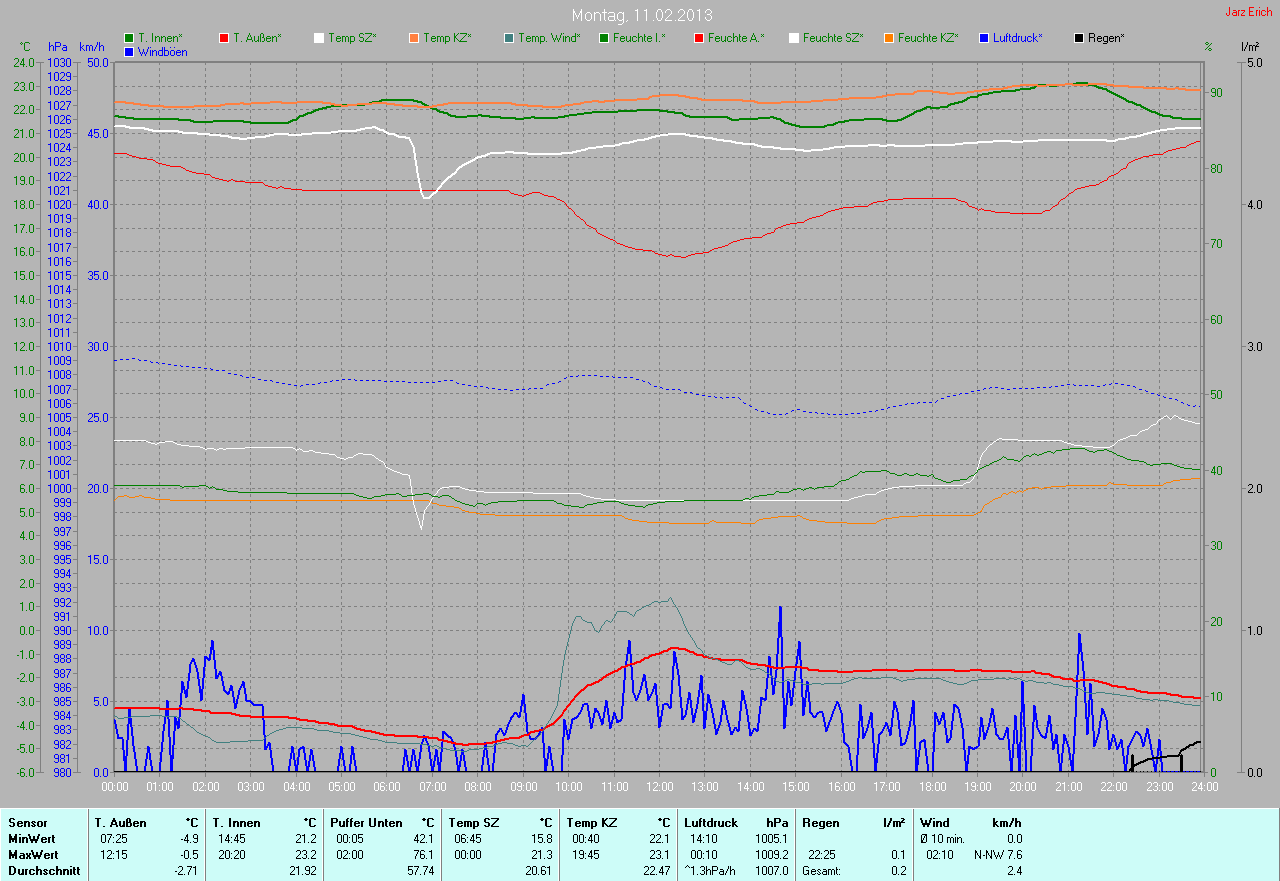Screen dimensions: 1280x881
Task: Click the "Wind" column header in the table
Action: coord(935,823)
